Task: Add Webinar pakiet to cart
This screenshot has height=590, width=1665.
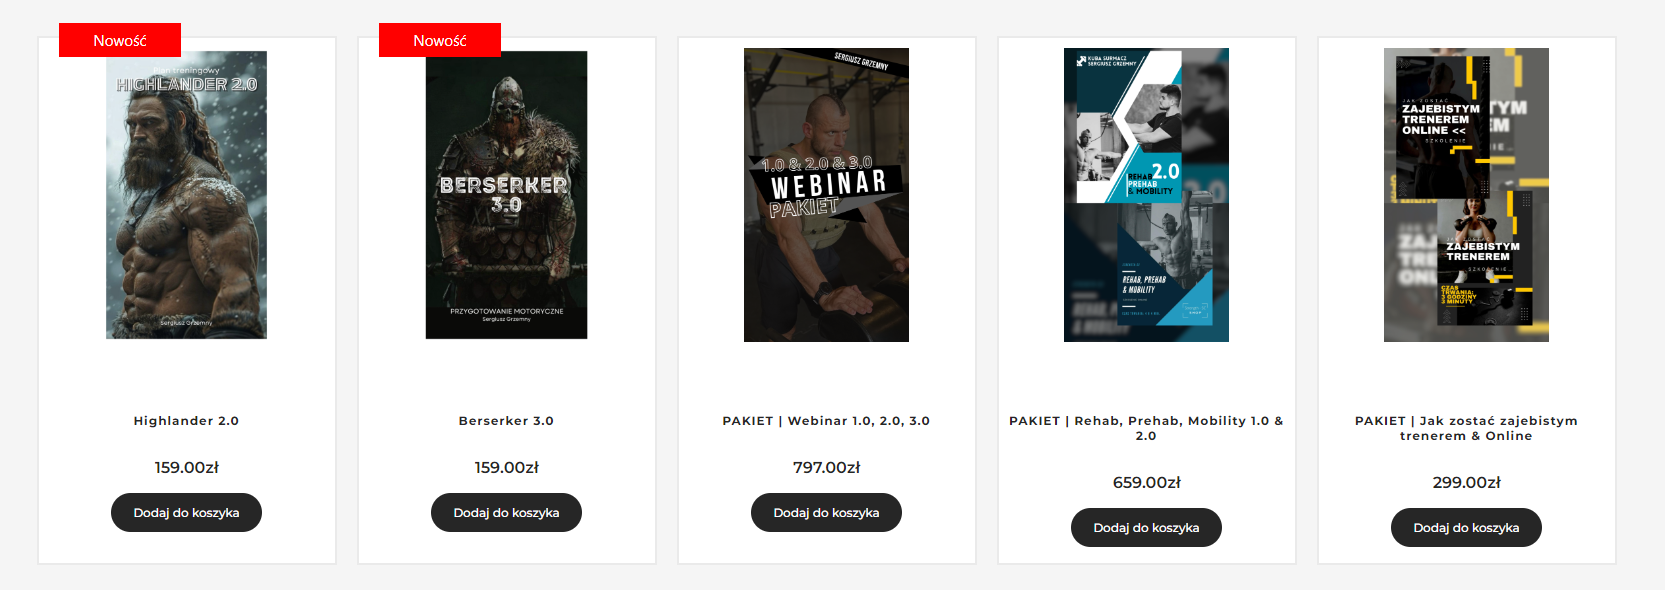Action: [x=826, y=512]
